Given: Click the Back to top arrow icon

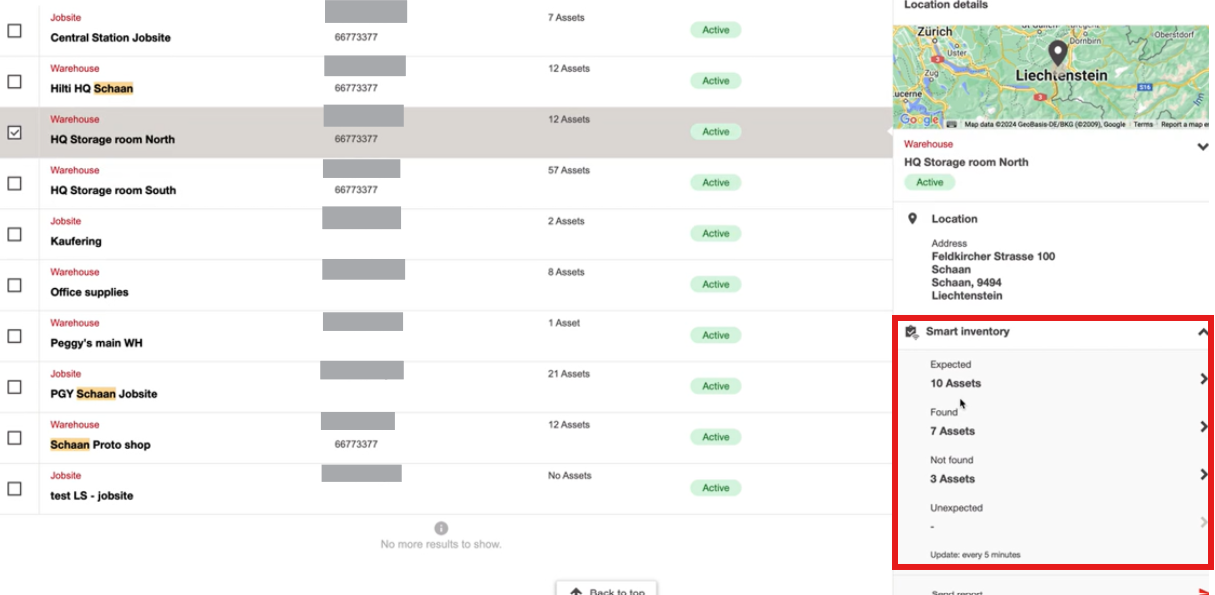Looking at the screenshot, I should pyautogui.click(x=576, y=592).
